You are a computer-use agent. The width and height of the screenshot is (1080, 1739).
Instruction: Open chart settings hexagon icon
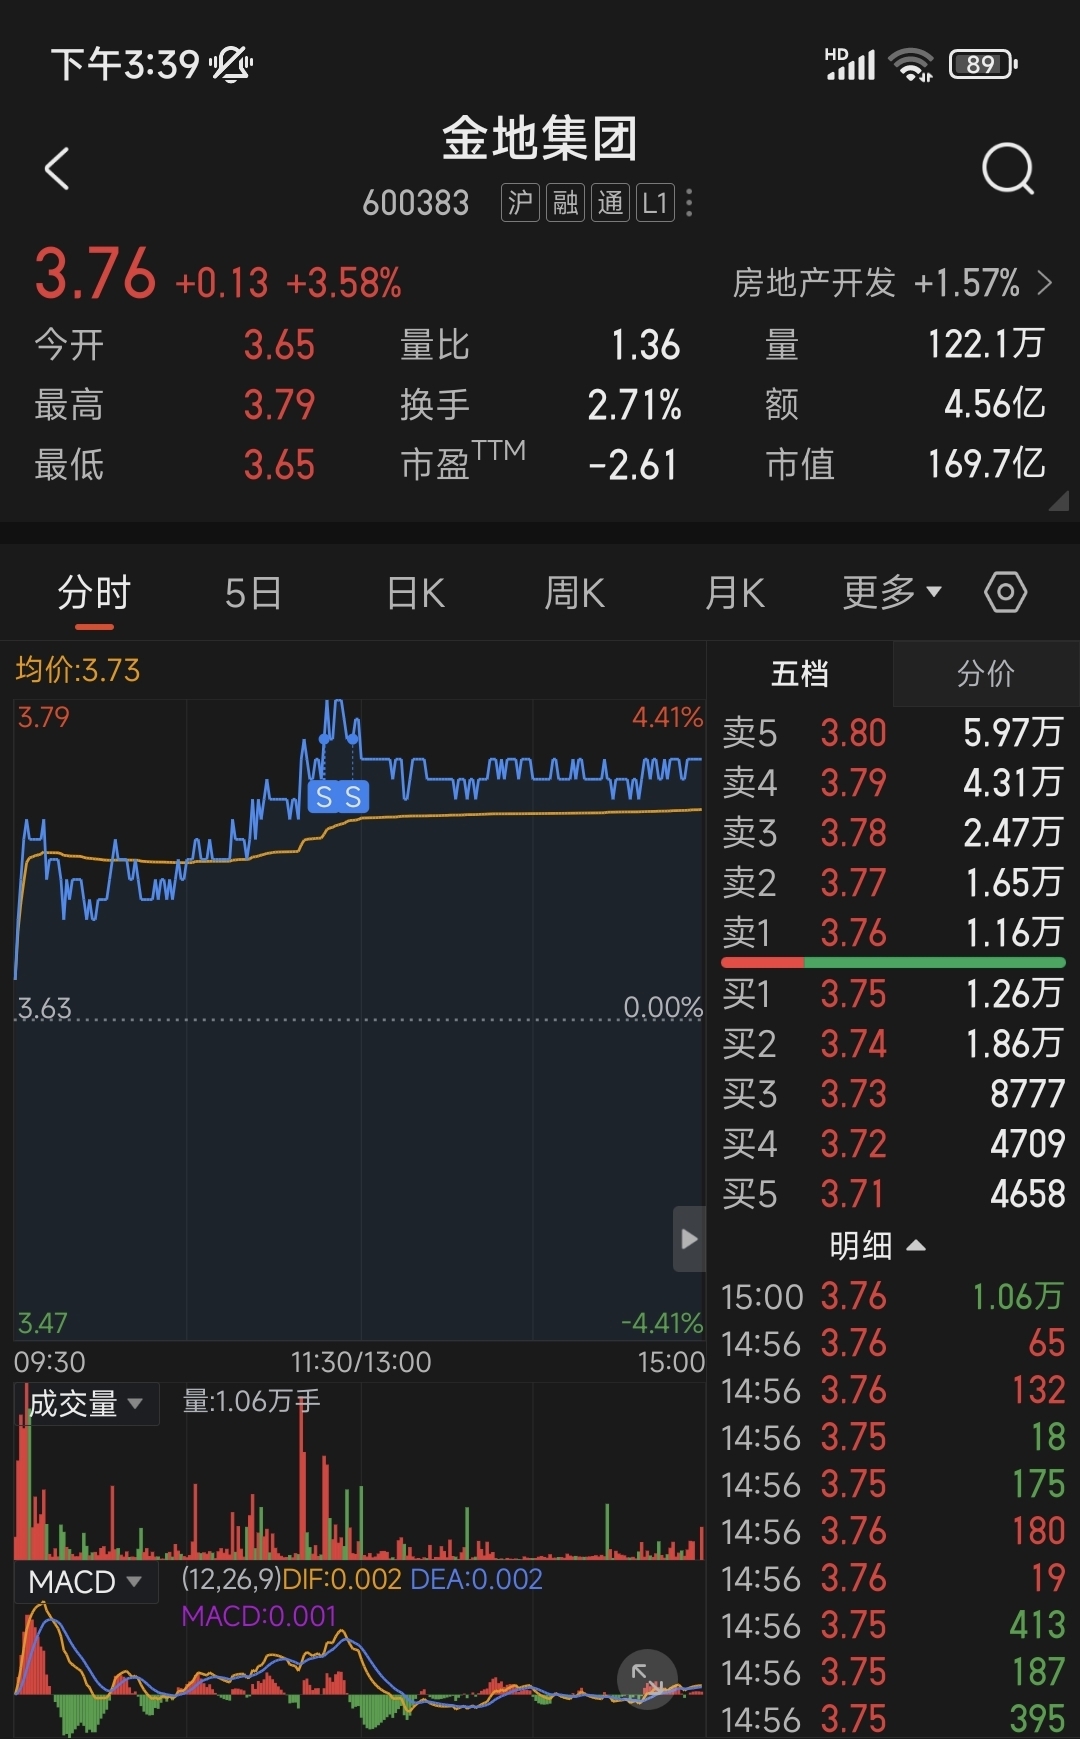1005,592
